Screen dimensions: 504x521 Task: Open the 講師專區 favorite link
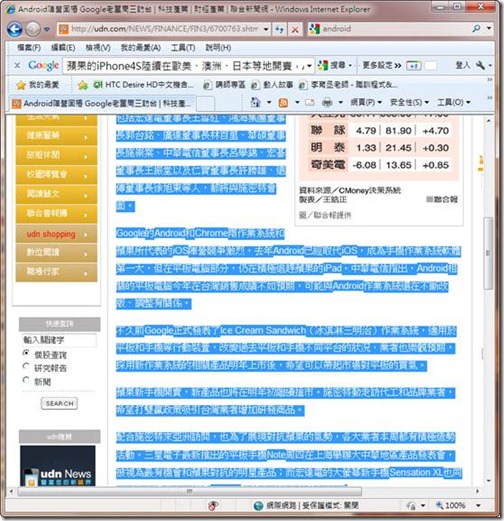pos(225,85)
